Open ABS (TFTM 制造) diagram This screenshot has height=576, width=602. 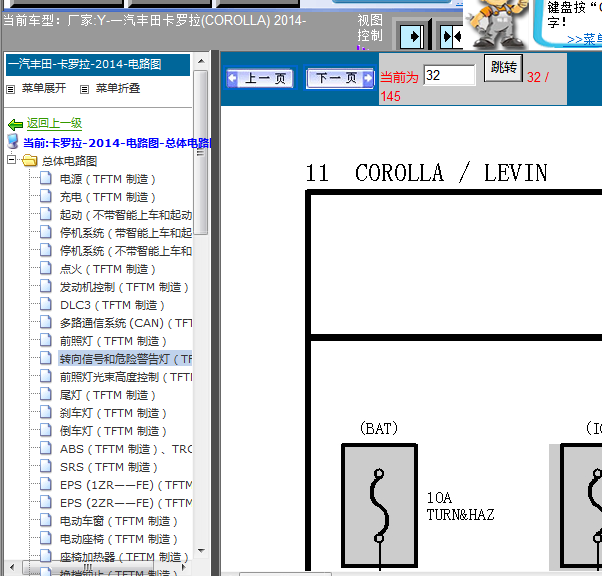126,449
